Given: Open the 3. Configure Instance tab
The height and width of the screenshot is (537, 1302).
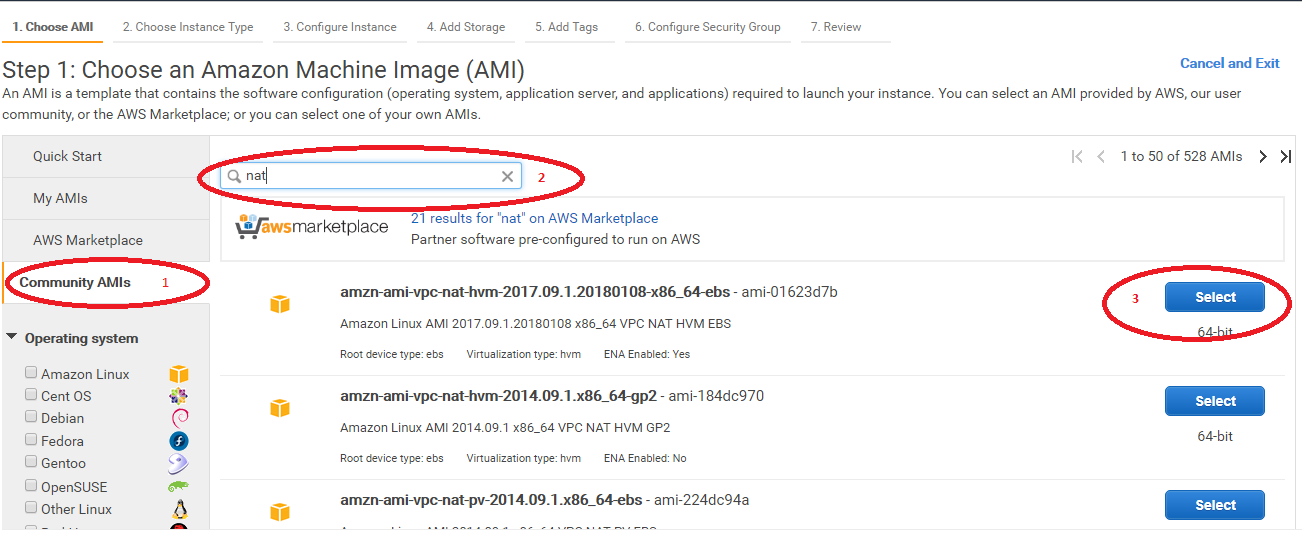Looking at the screenshot, I should coord(340,27).
